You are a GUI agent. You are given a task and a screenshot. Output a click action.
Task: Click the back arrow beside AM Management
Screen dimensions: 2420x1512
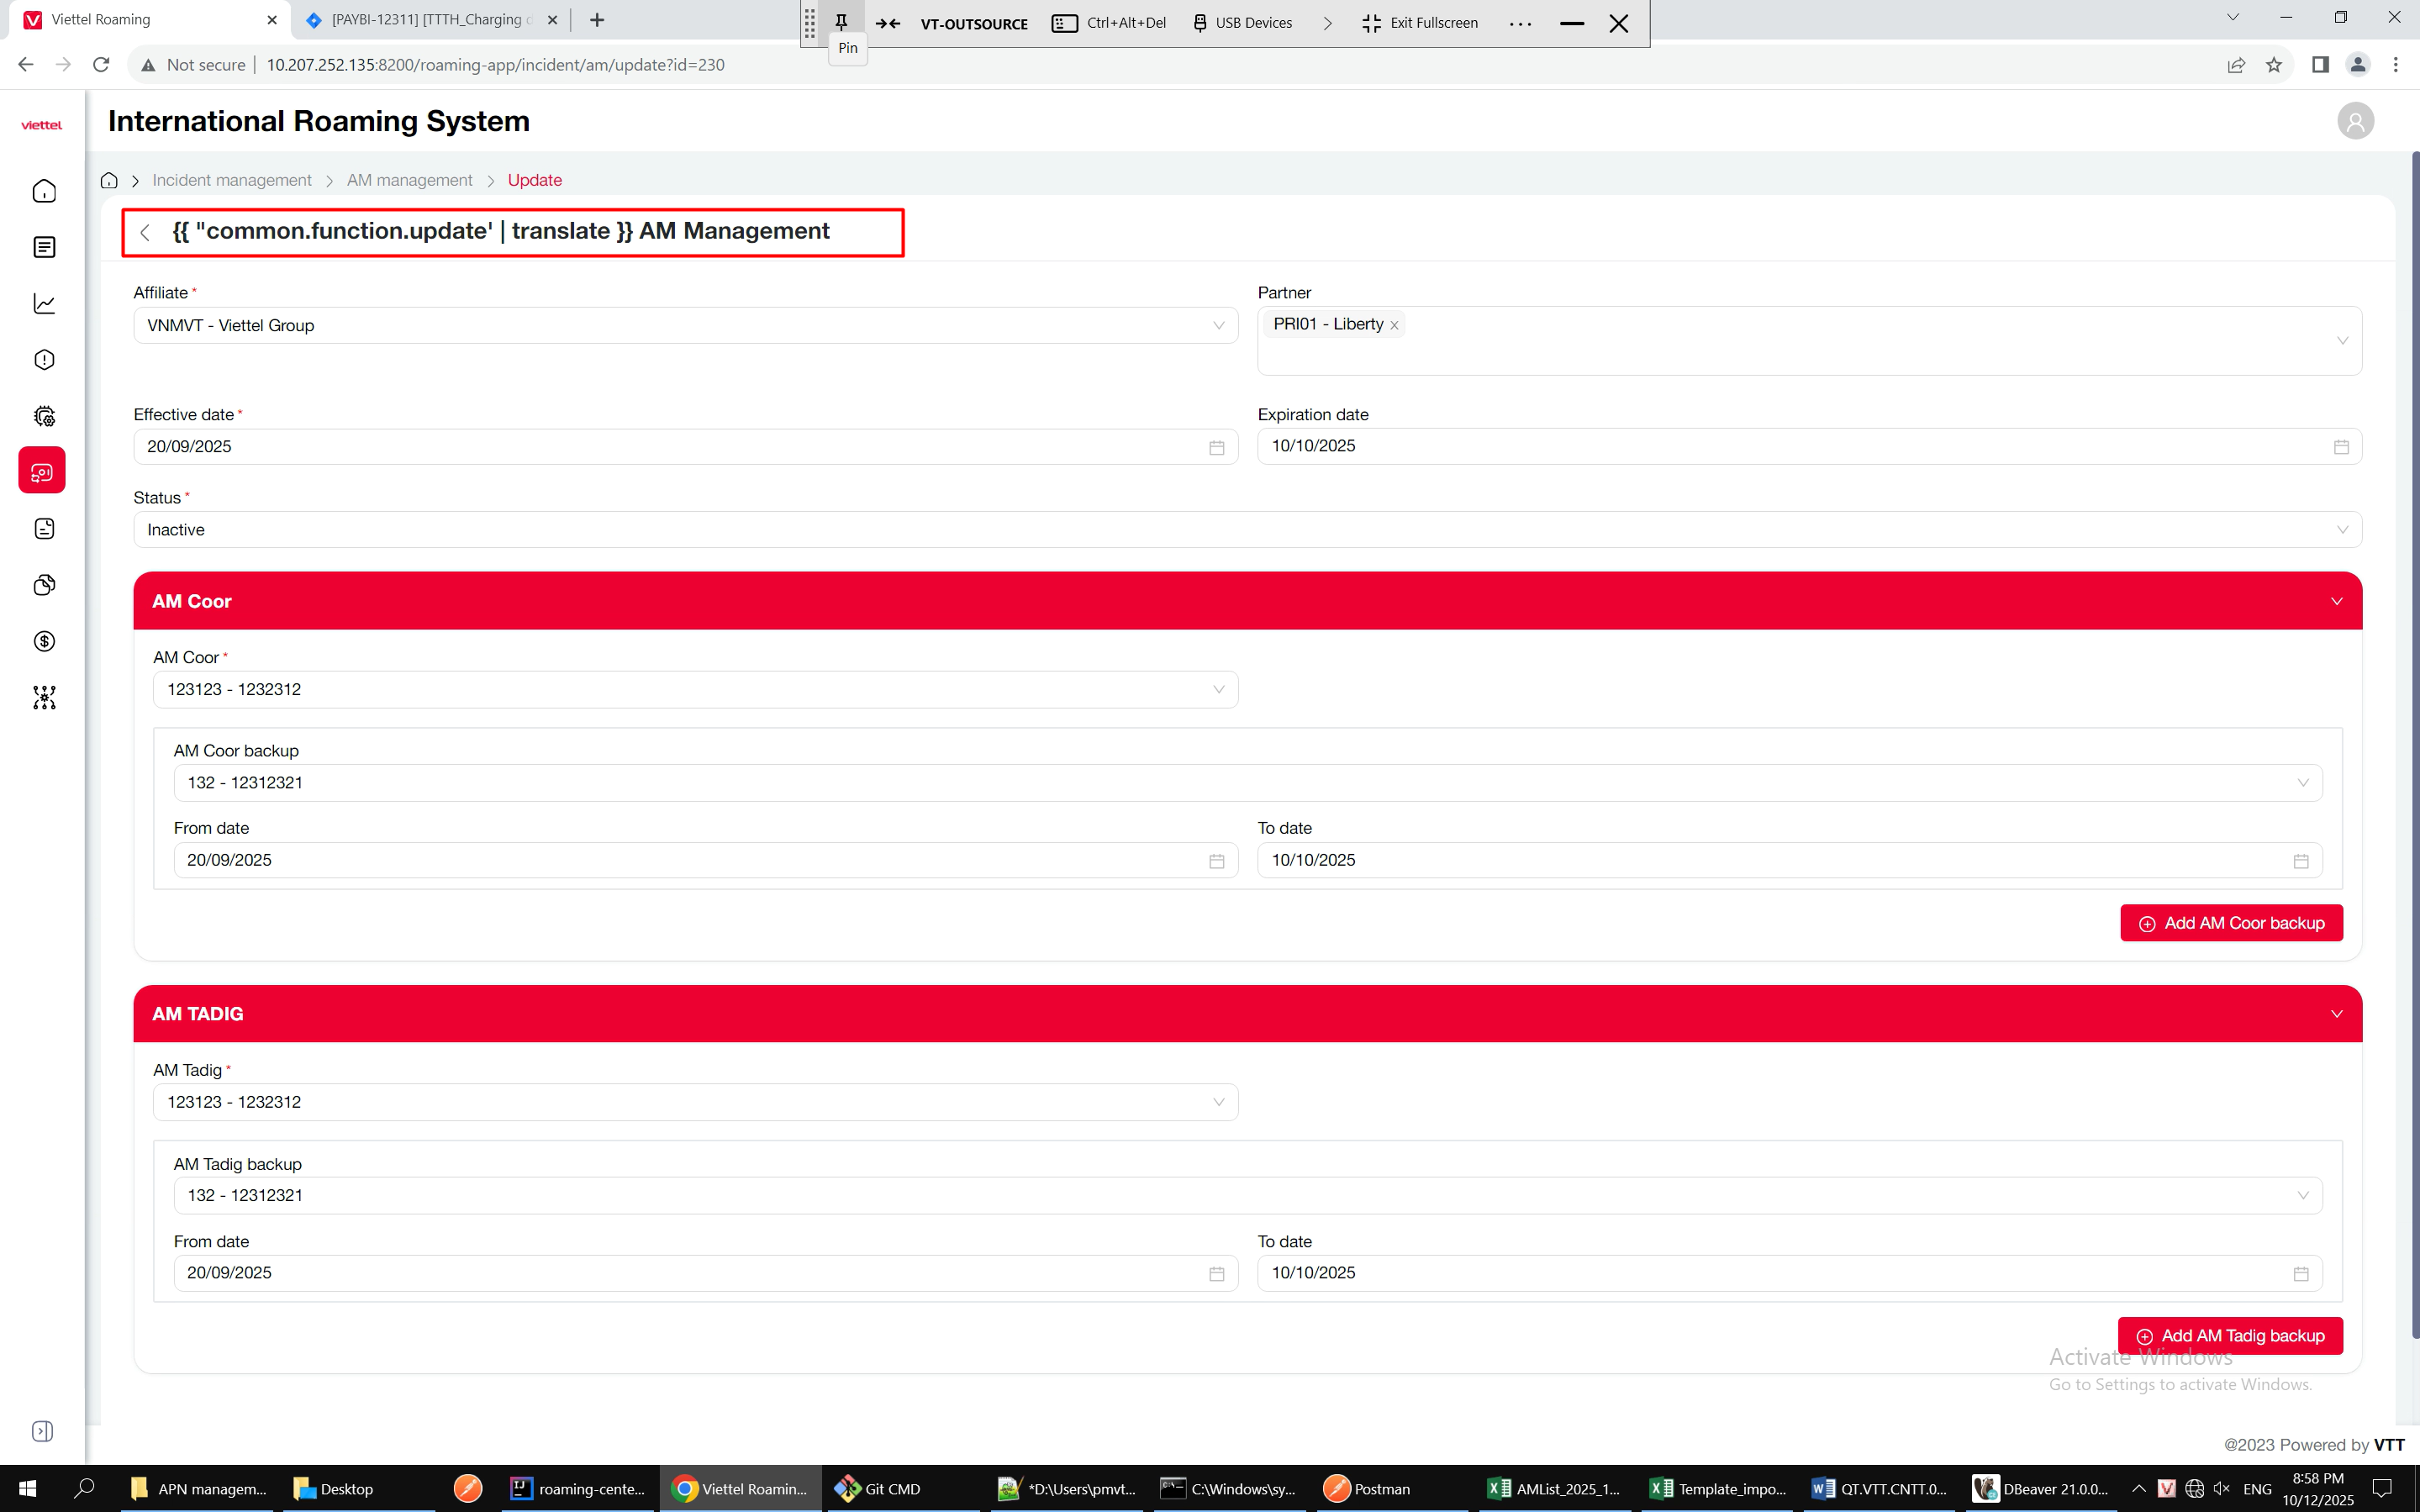pyautogui.click(x=145, y=232)
